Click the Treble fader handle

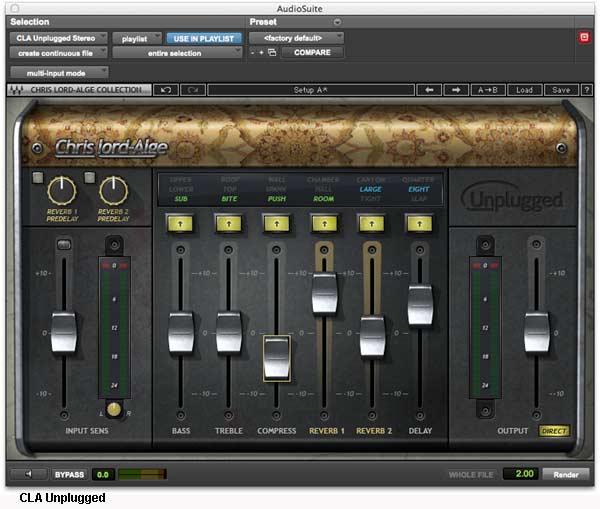click(229, 333)
